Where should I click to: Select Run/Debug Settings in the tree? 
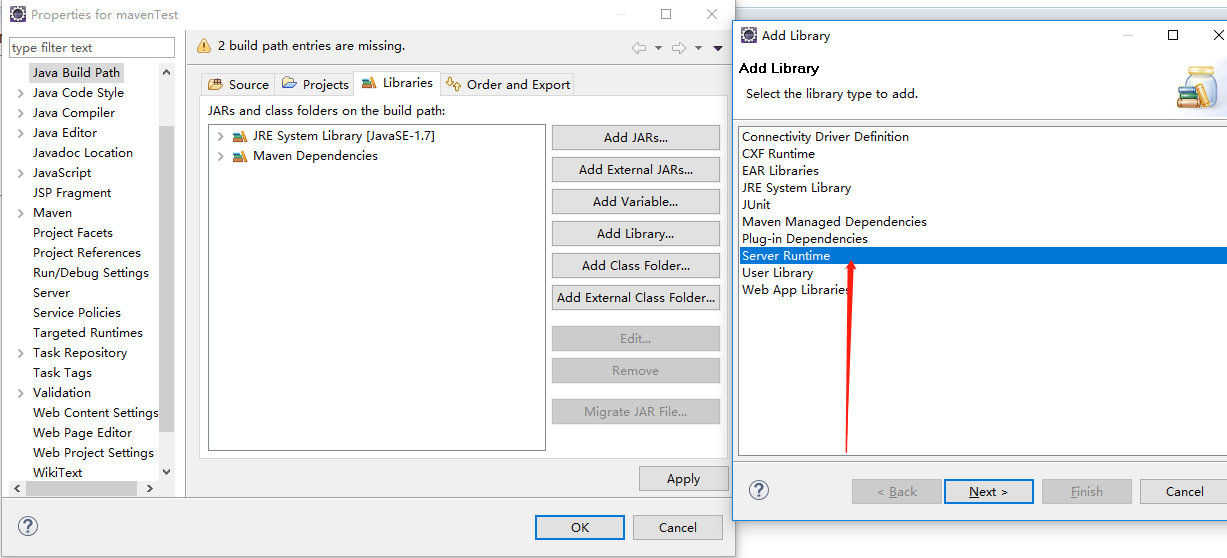91,273
